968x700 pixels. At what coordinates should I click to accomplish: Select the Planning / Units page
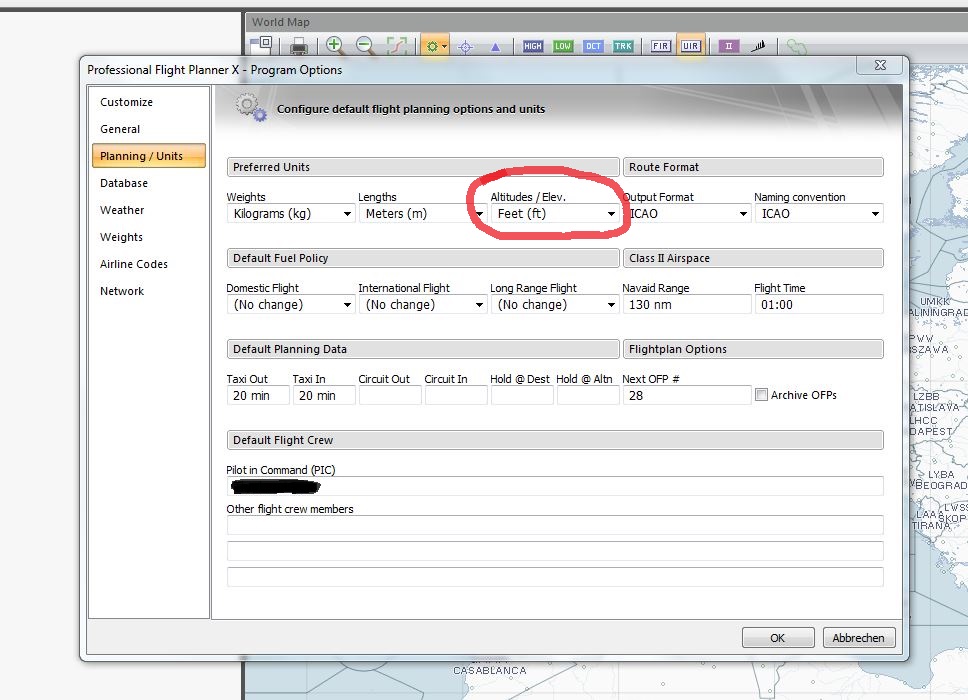148,156
